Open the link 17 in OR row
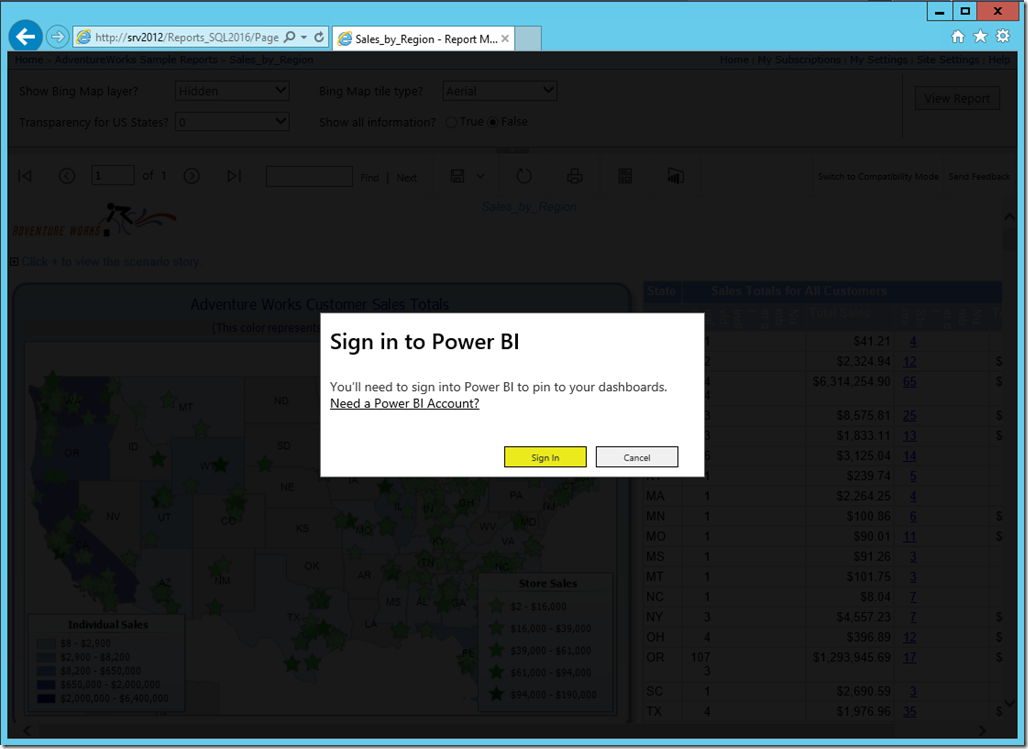This screenshot has height=749, width=1028. tap(909, 657)
